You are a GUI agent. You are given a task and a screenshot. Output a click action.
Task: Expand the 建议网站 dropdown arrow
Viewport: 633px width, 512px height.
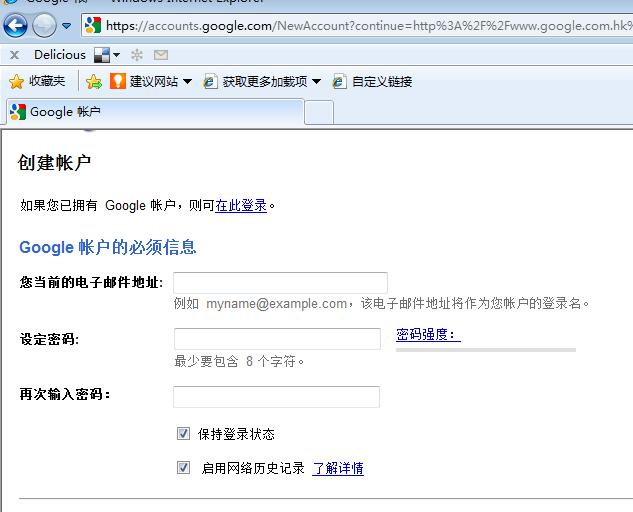click(x=187, y=82)
